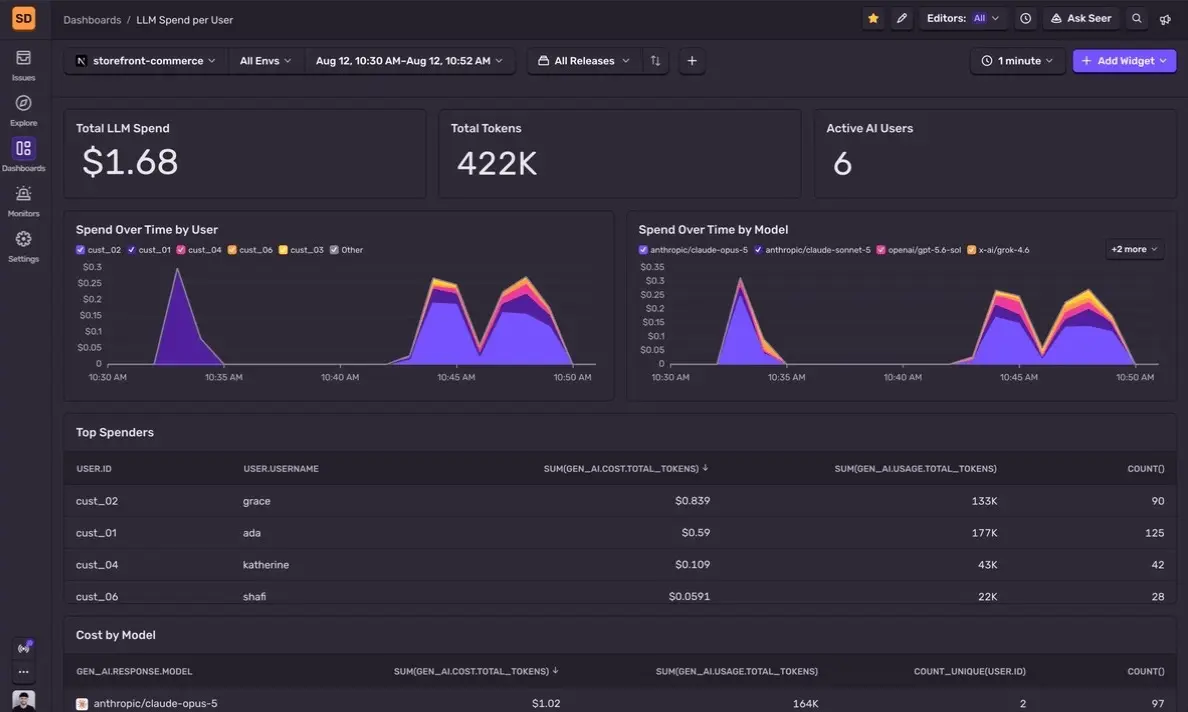1188x712 pixels.
Task: Open Monitors from the sidebar
Action: point(23,201)
